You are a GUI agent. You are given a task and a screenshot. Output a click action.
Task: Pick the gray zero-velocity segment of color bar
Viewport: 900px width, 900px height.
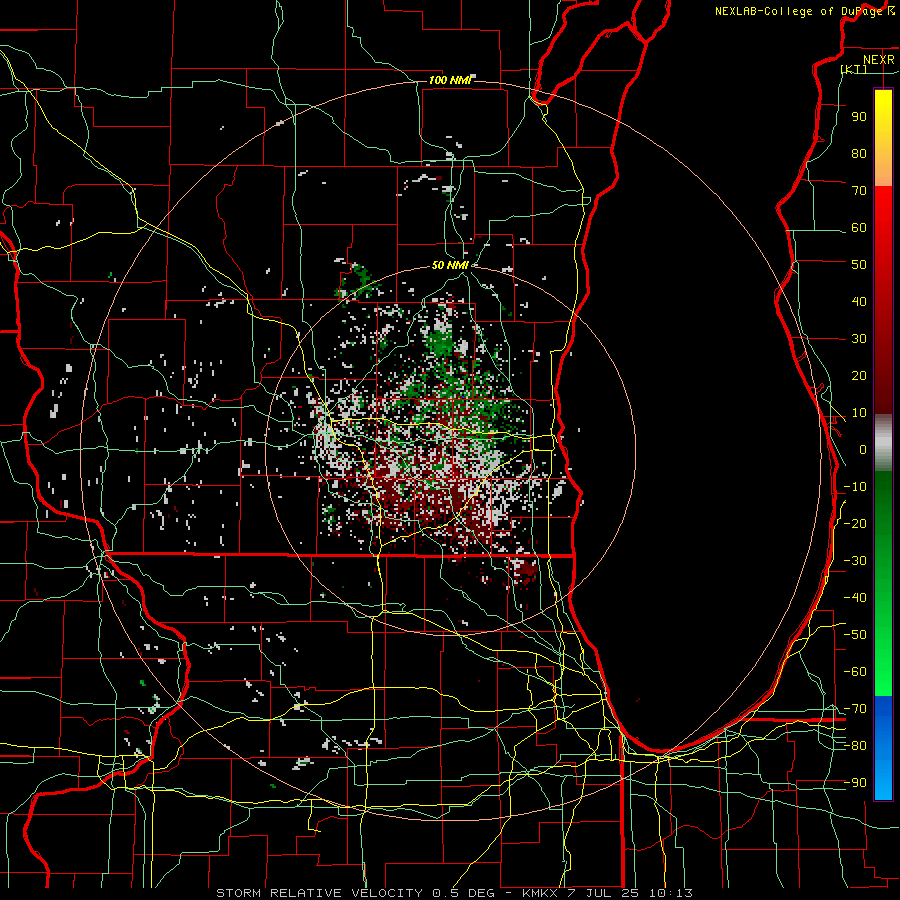[x=883, y=443]
